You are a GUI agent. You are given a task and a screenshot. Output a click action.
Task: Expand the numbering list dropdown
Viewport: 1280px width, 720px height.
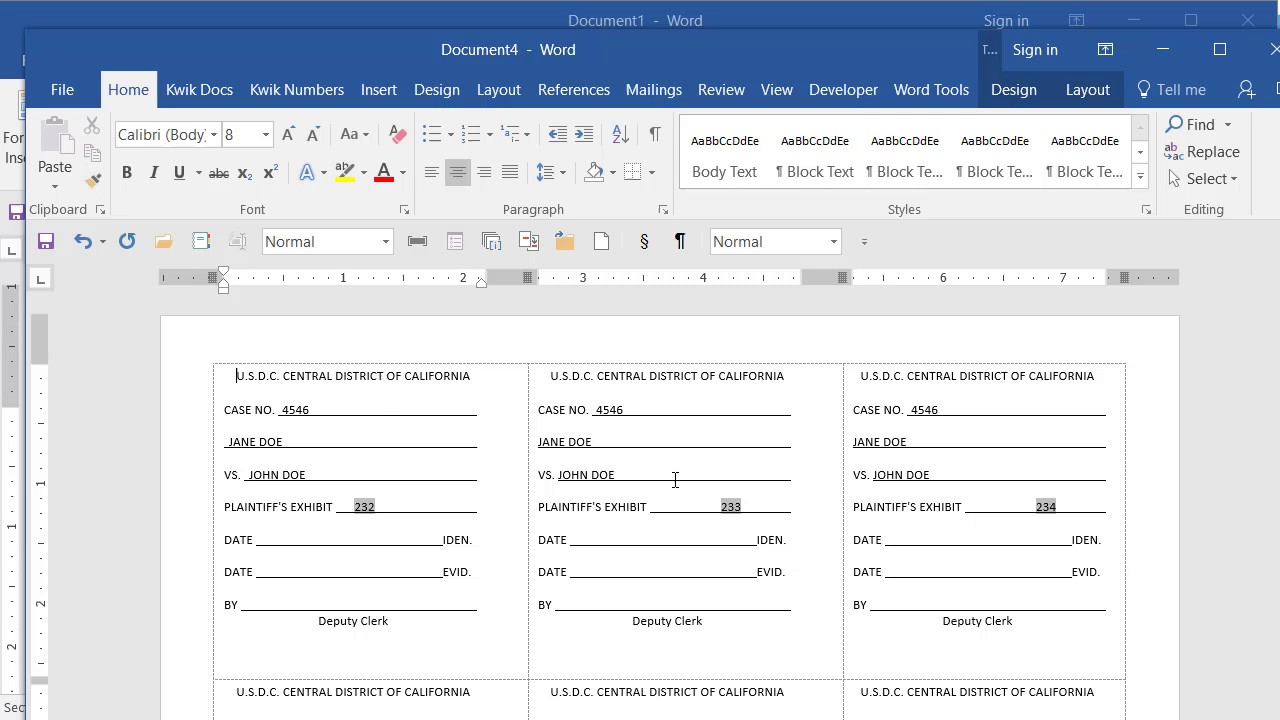tap(489, 134)
